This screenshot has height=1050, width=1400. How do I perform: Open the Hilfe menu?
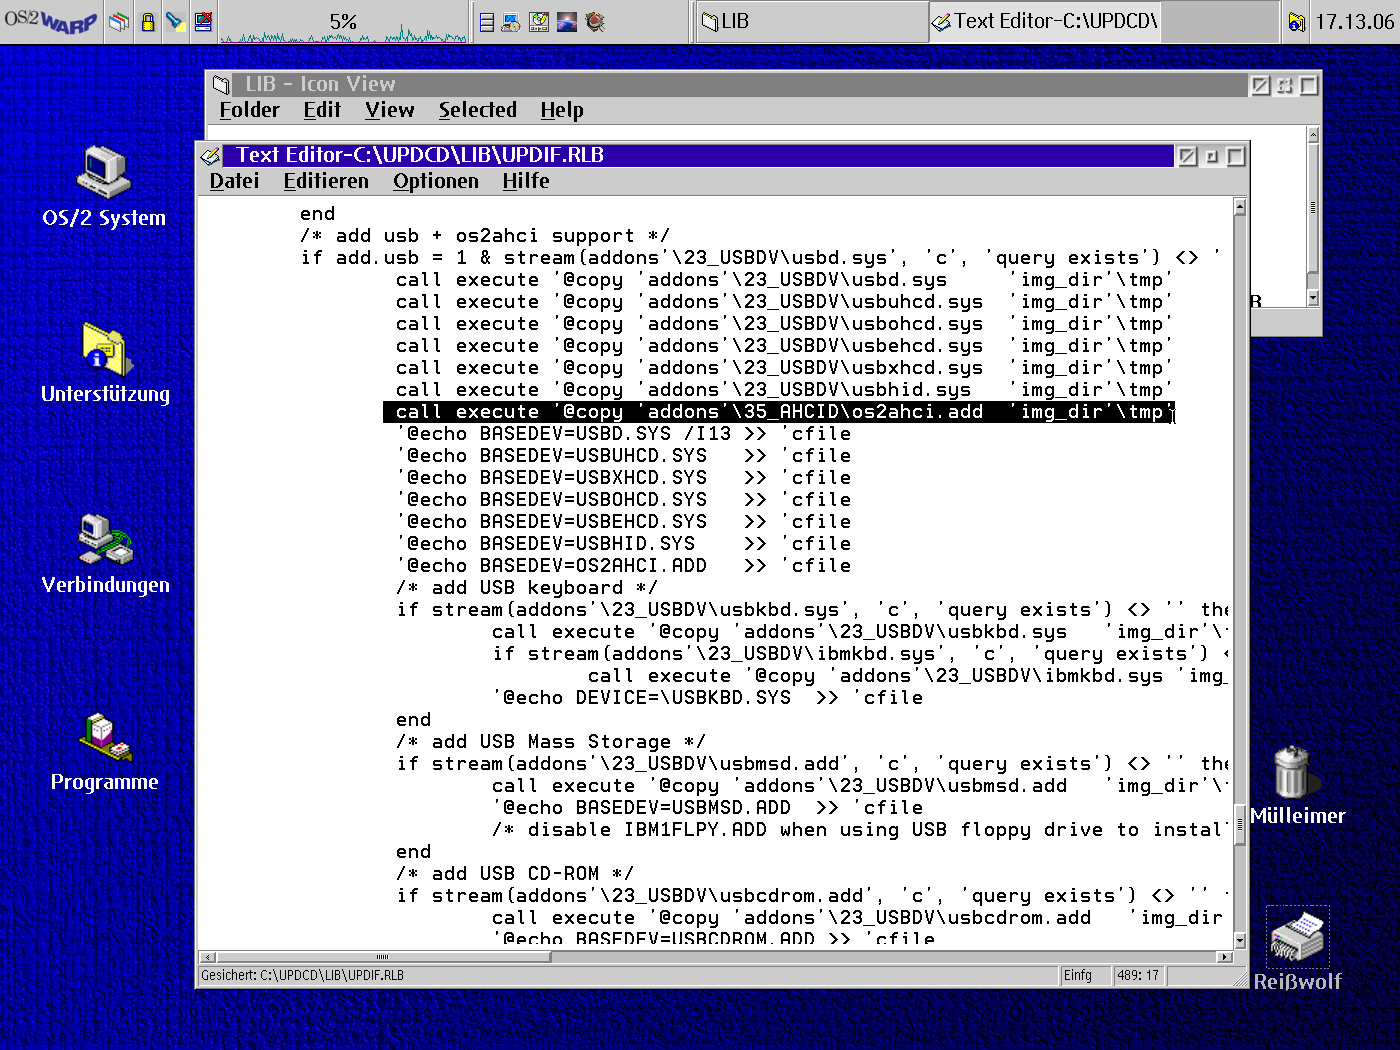(x=525, y=181)
